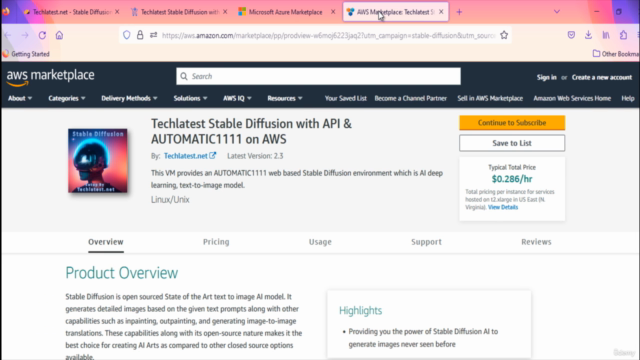The image size is (640, 360).
Task: Expand the Categories menu
Action: (67, 98)
